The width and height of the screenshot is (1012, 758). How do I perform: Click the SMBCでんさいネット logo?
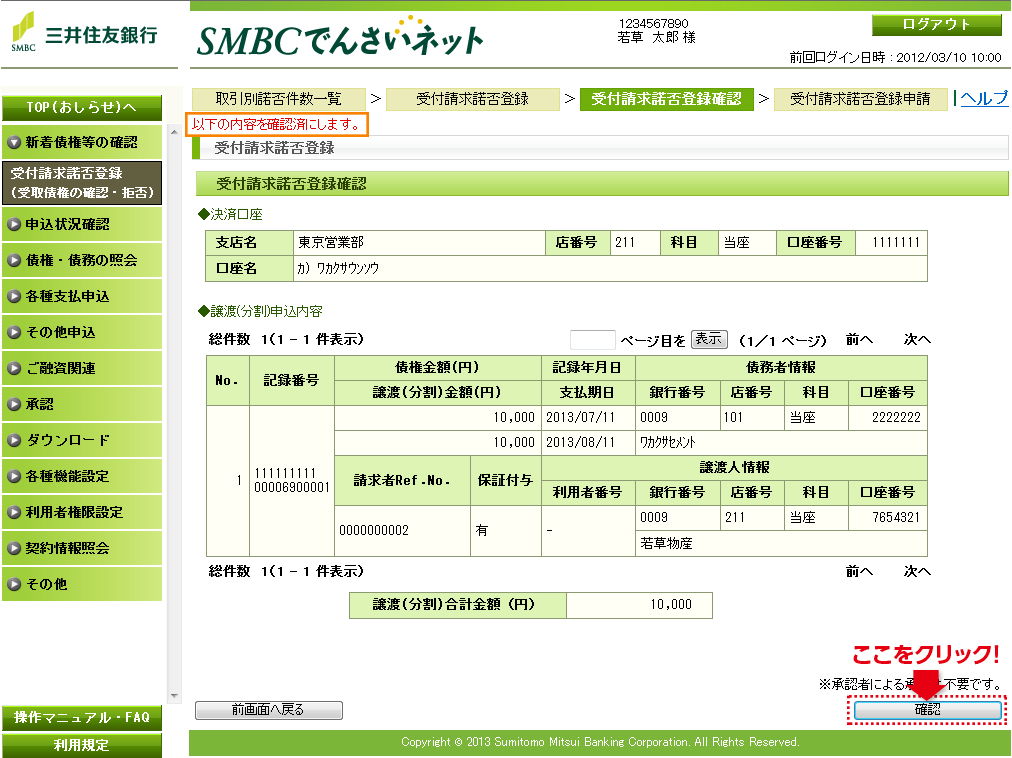tap(340, 37)
